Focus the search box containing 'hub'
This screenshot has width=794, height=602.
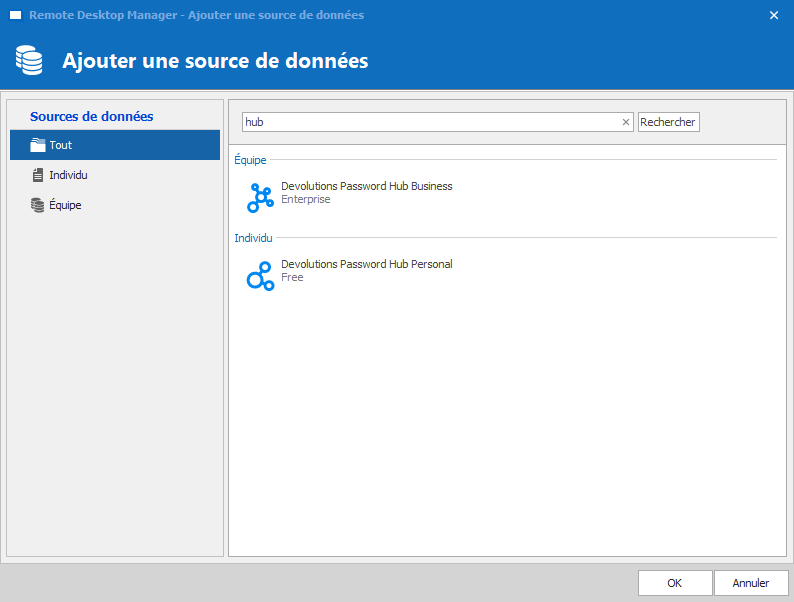coord(430,122)
